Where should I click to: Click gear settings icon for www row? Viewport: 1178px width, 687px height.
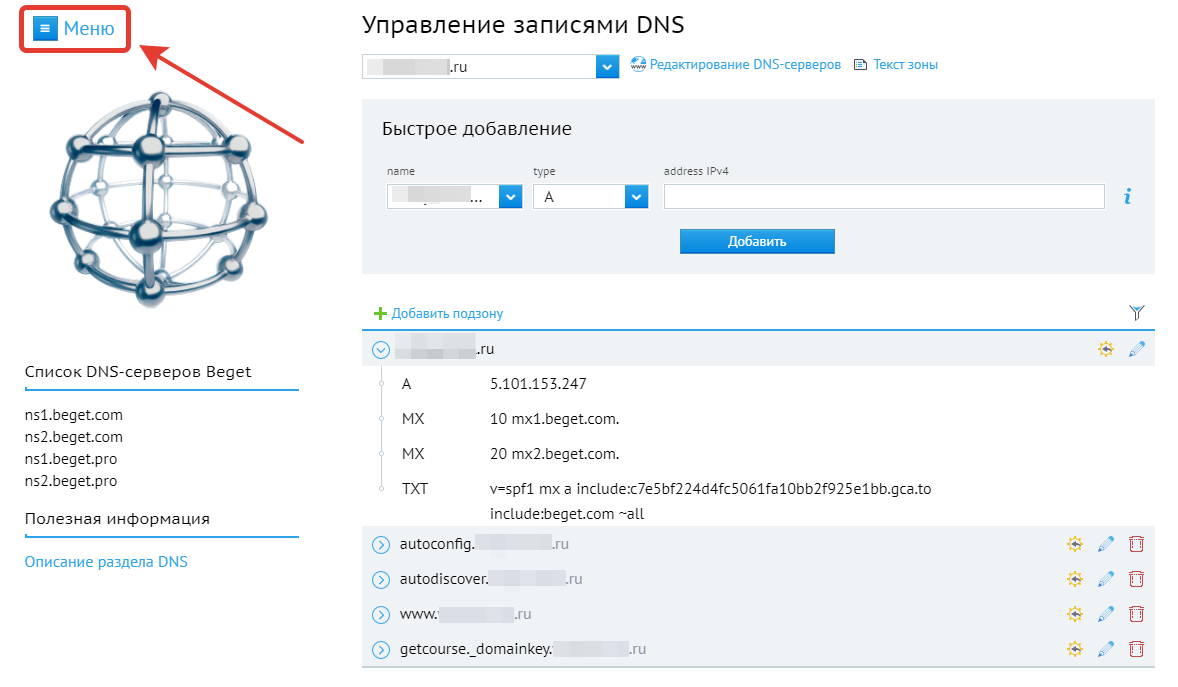[1075, 614]
